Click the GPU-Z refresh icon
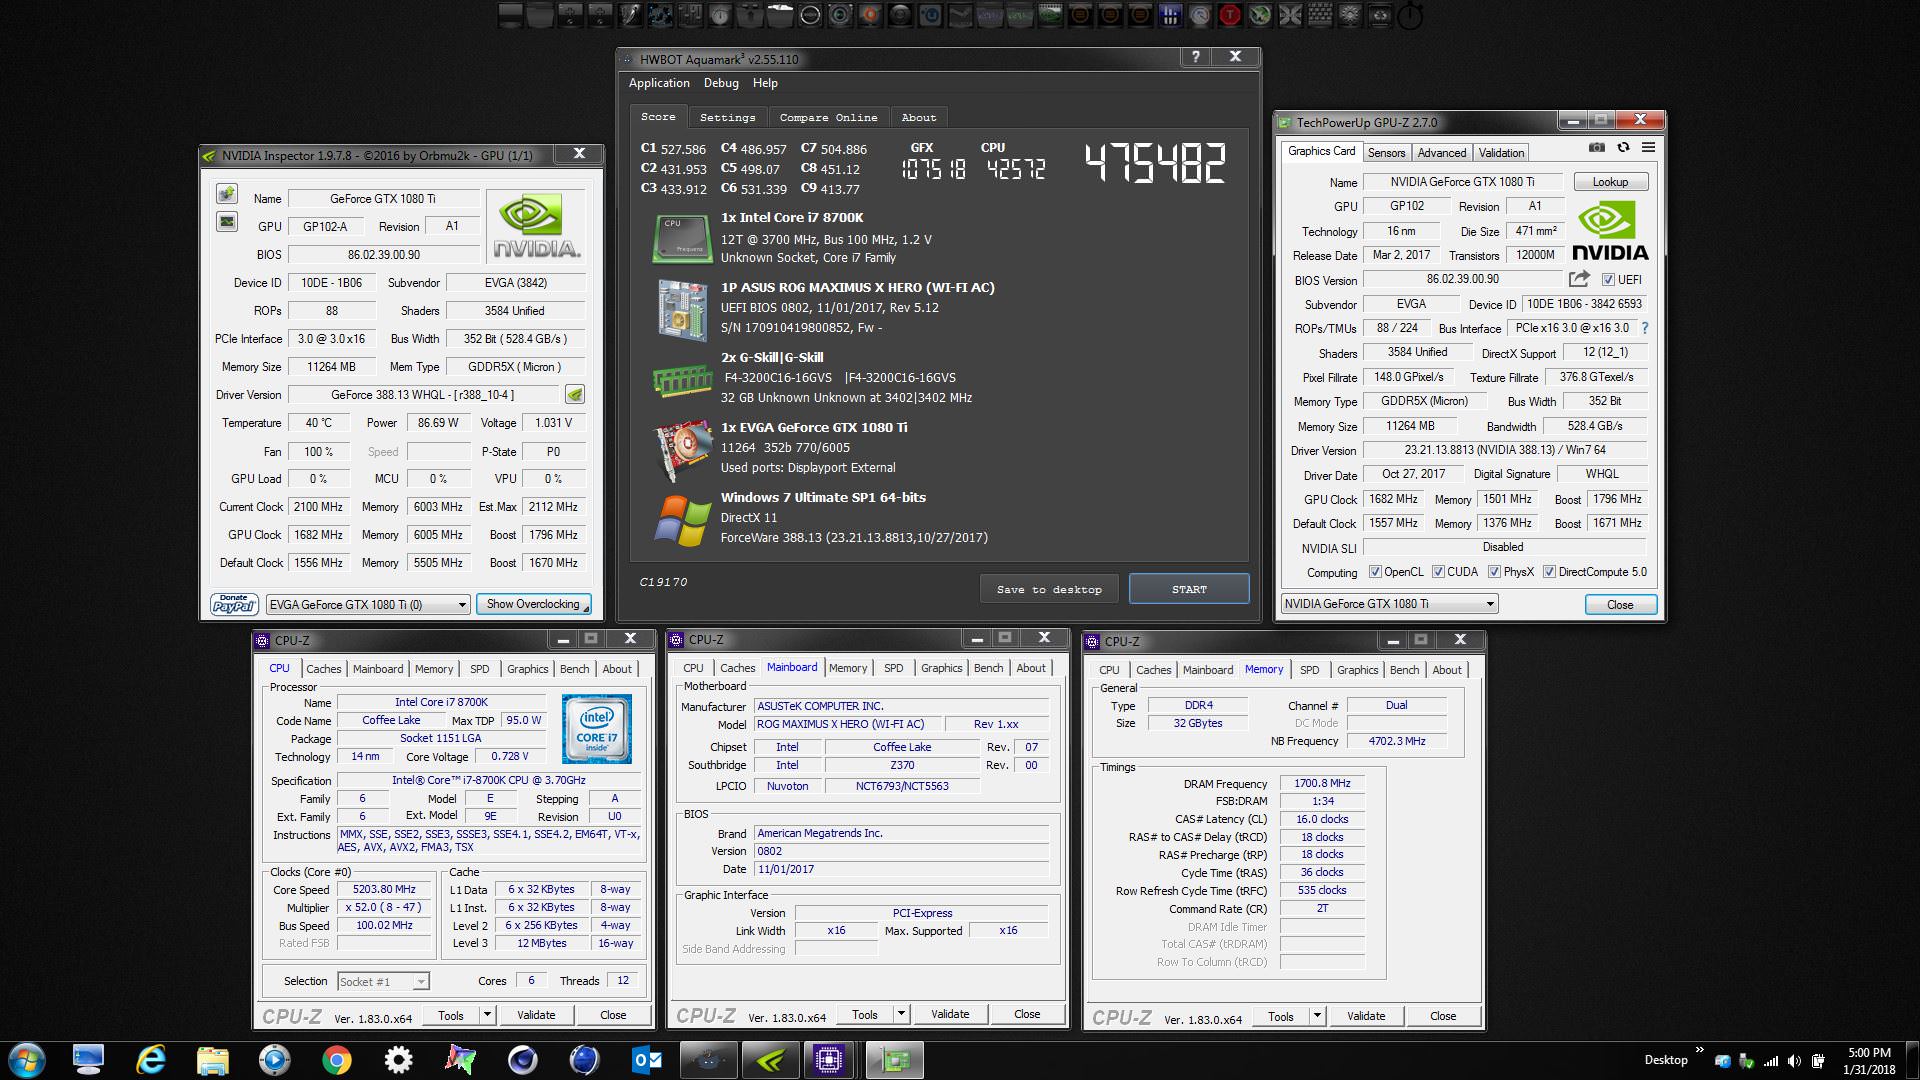The width and height of the screenshot is (1920, 1080). point(1623,148)
